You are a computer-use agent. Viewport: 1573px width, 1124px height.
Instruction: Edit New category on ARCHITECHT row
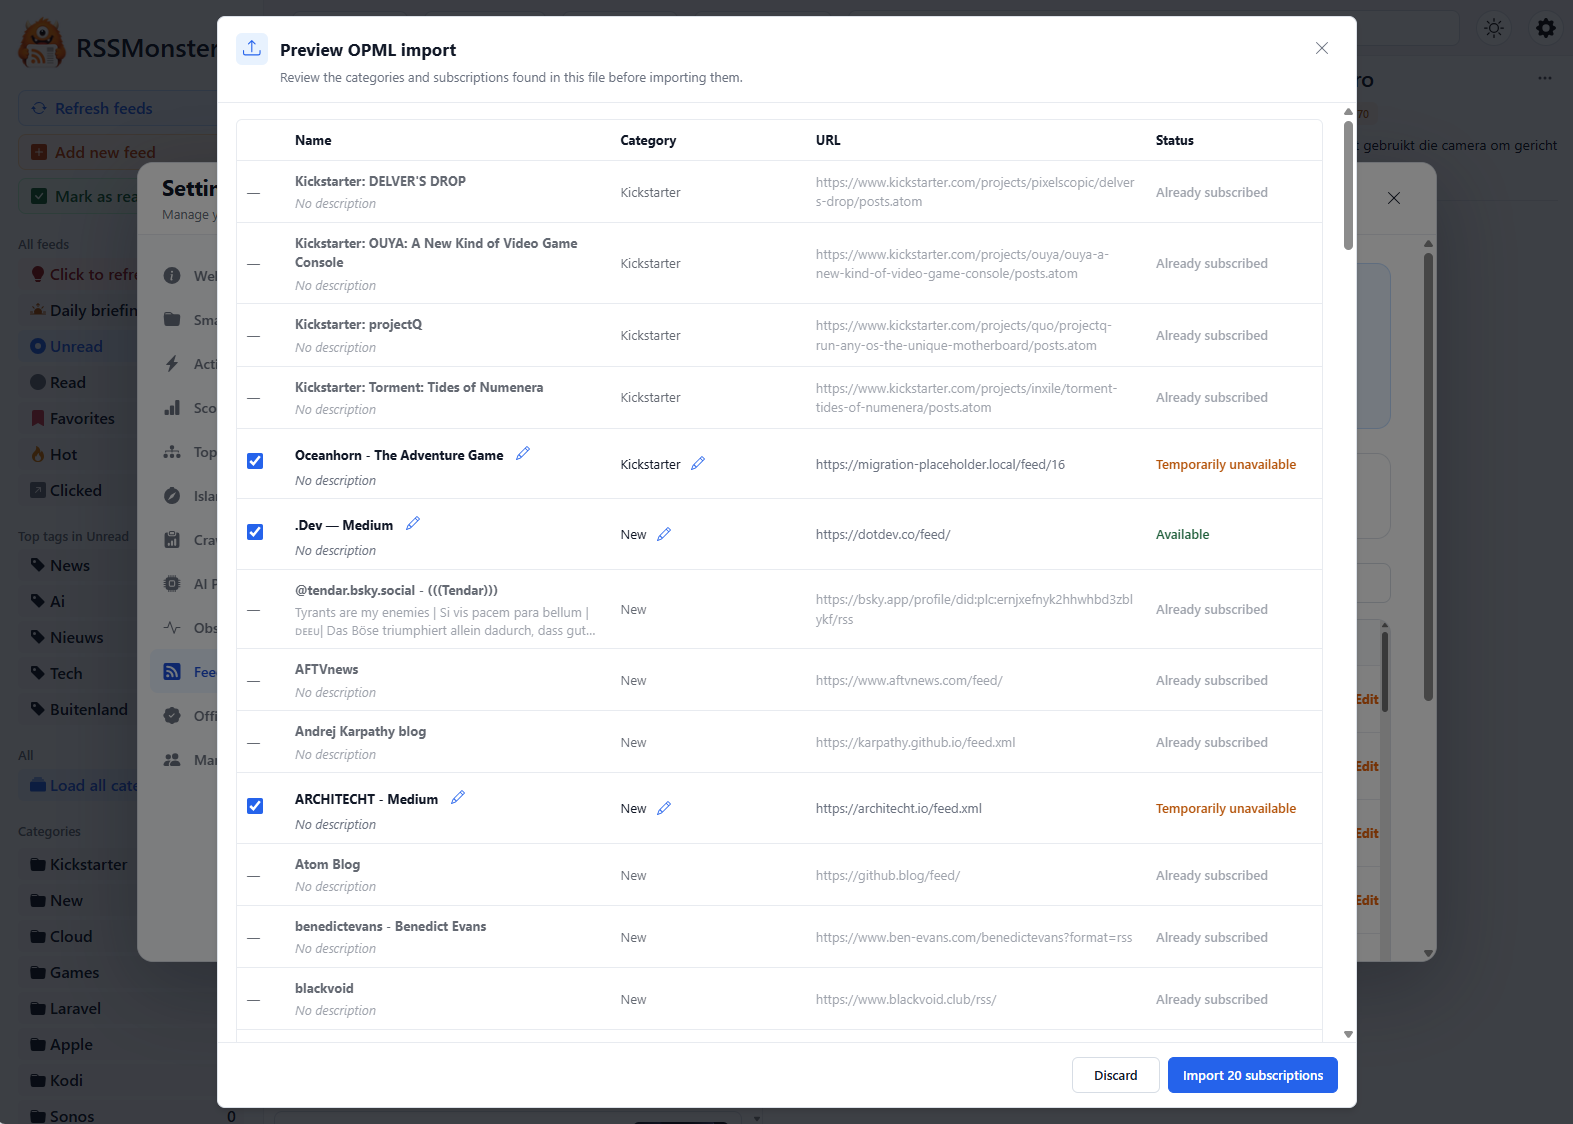pyautogui.click(x=664, y=808)
